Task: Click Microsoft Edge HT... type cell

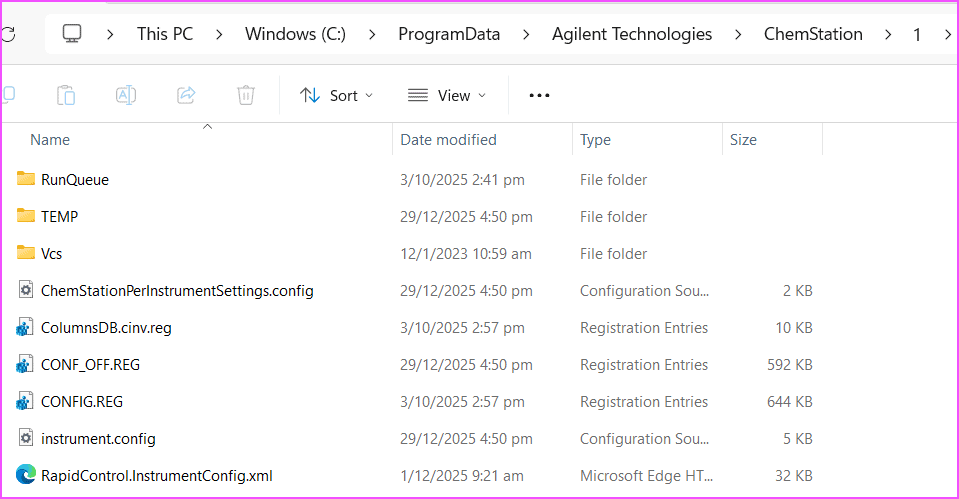Action: [646, 476]
